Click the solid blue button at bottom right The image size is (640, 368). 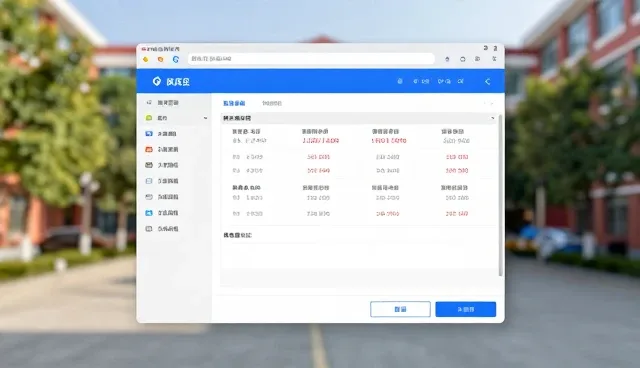coord(466,309)
